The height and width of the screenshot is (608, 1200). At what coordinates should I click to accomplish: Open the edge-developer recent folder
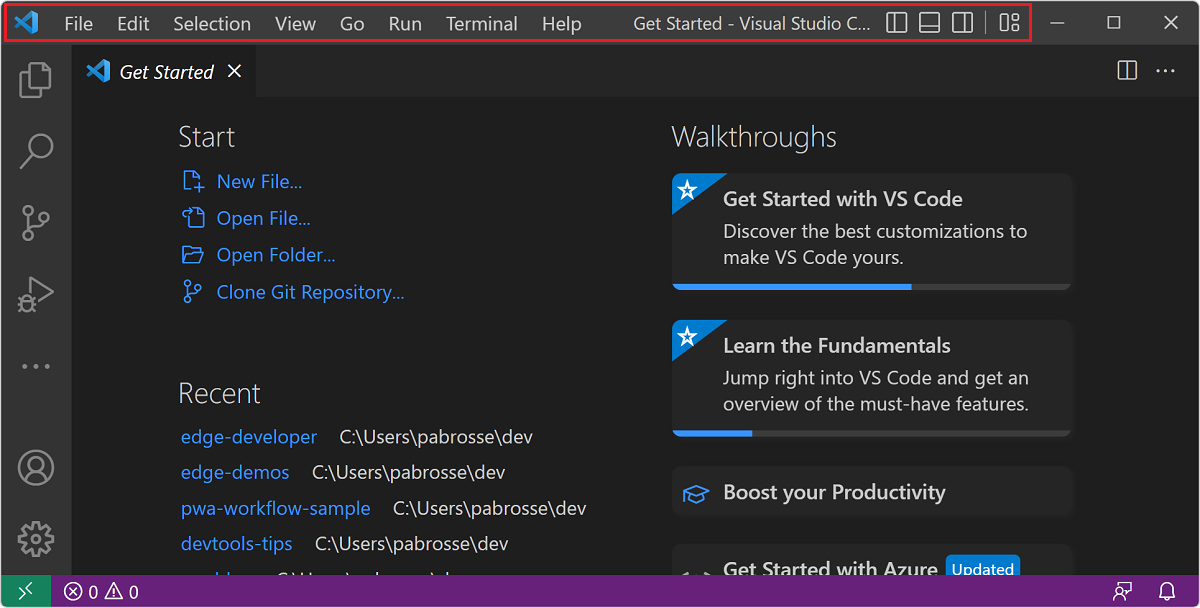248,437
